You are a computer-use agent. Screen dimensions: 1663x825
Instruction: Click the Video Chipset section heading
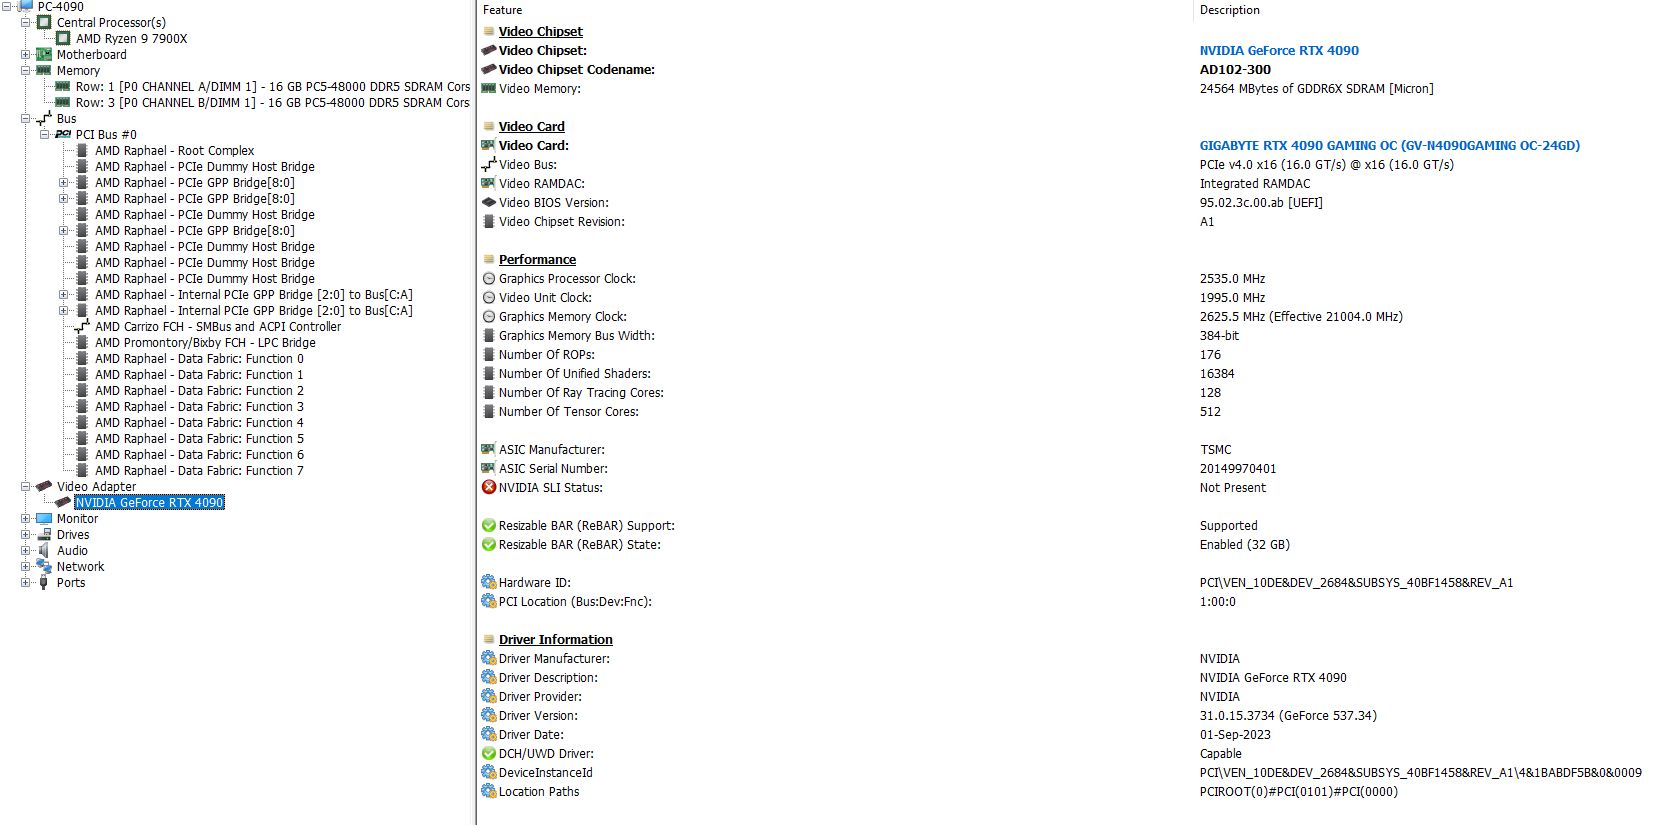540,31
